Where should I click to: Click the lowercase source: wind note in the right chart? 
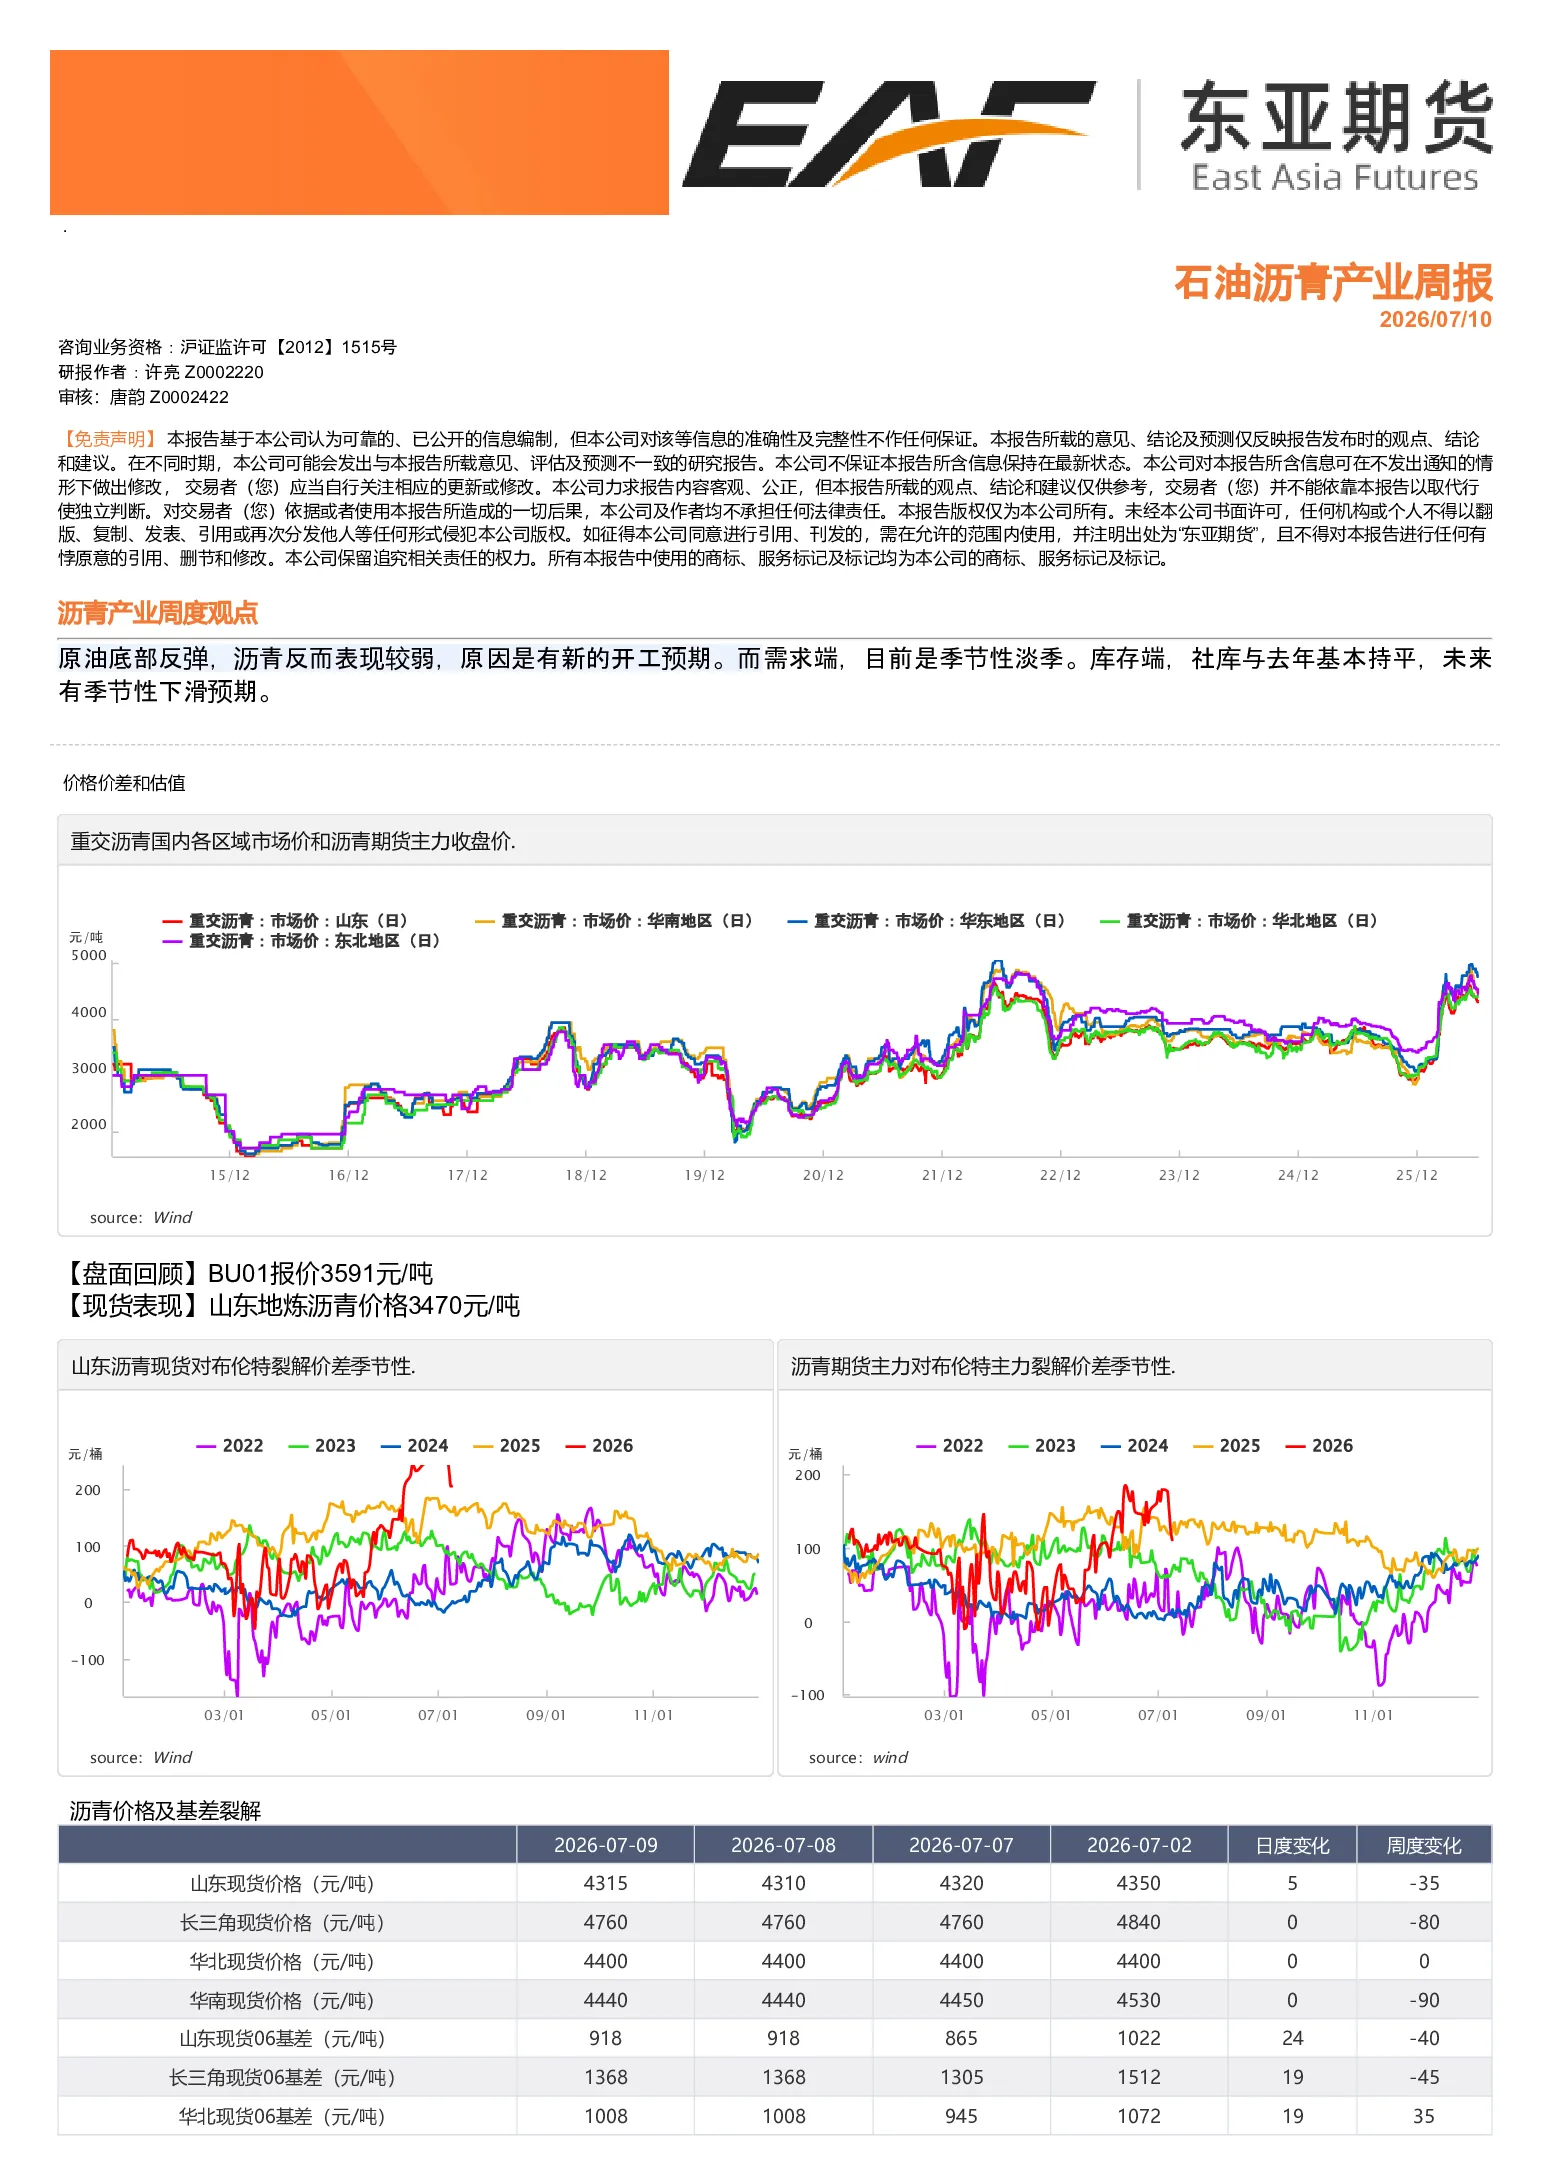click(858, 1757)
